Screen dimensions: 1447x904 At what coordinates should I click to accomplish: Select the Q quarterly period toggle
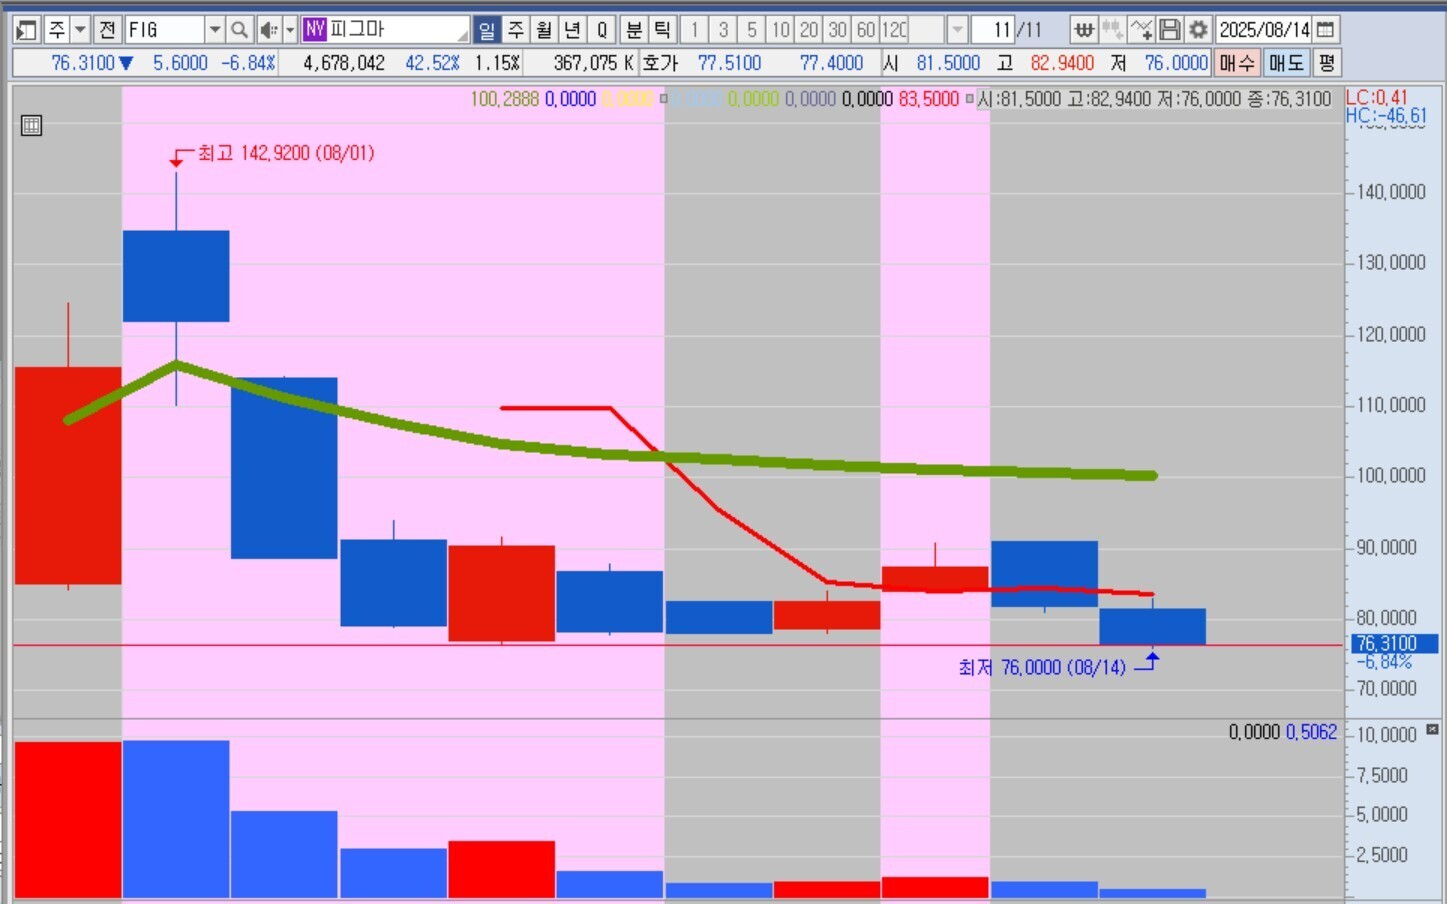pyautogui.click(x=602, y=30)
